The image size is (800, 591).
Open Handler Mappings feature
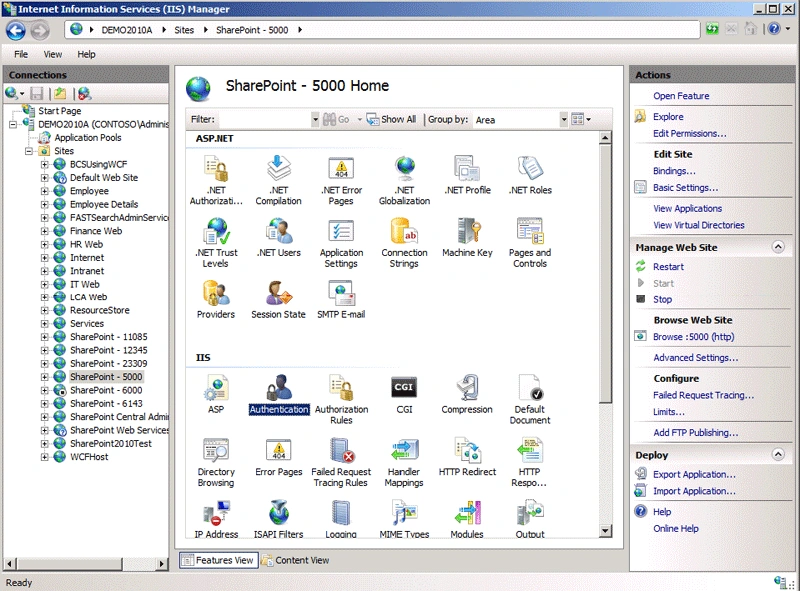point(404,462)
